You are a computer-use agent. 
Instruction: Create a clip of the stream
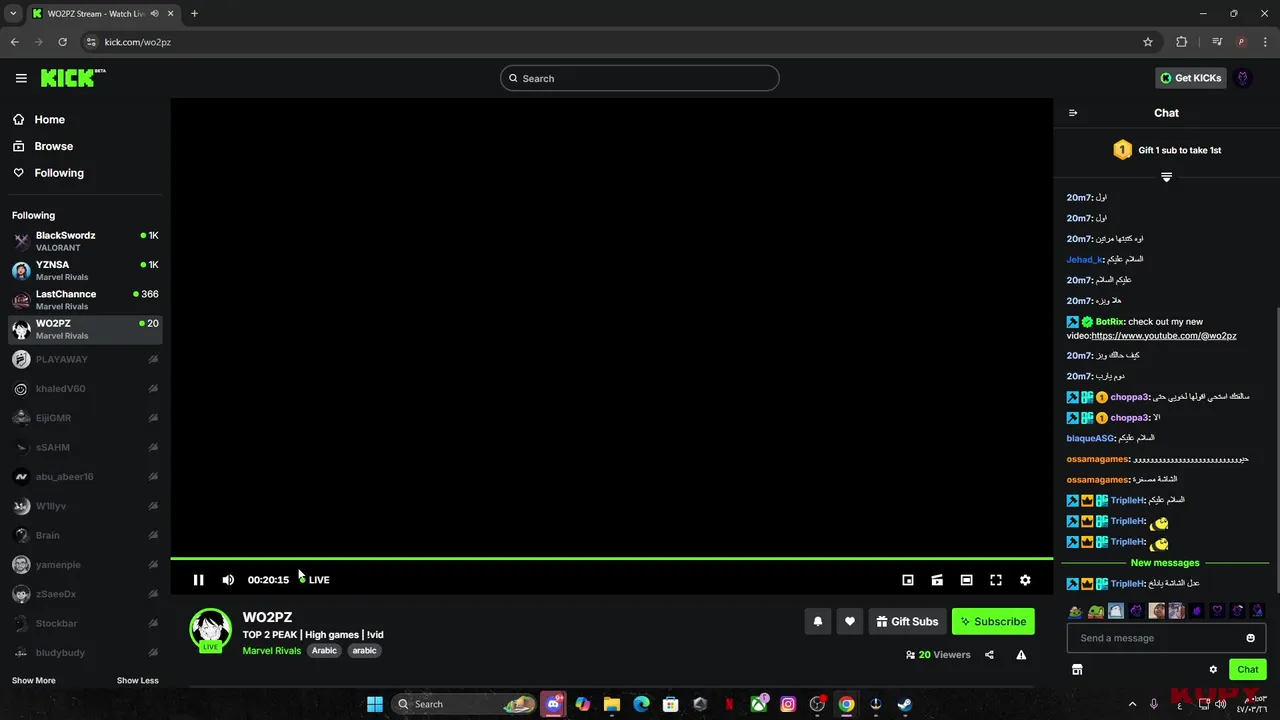pos(937,580)
